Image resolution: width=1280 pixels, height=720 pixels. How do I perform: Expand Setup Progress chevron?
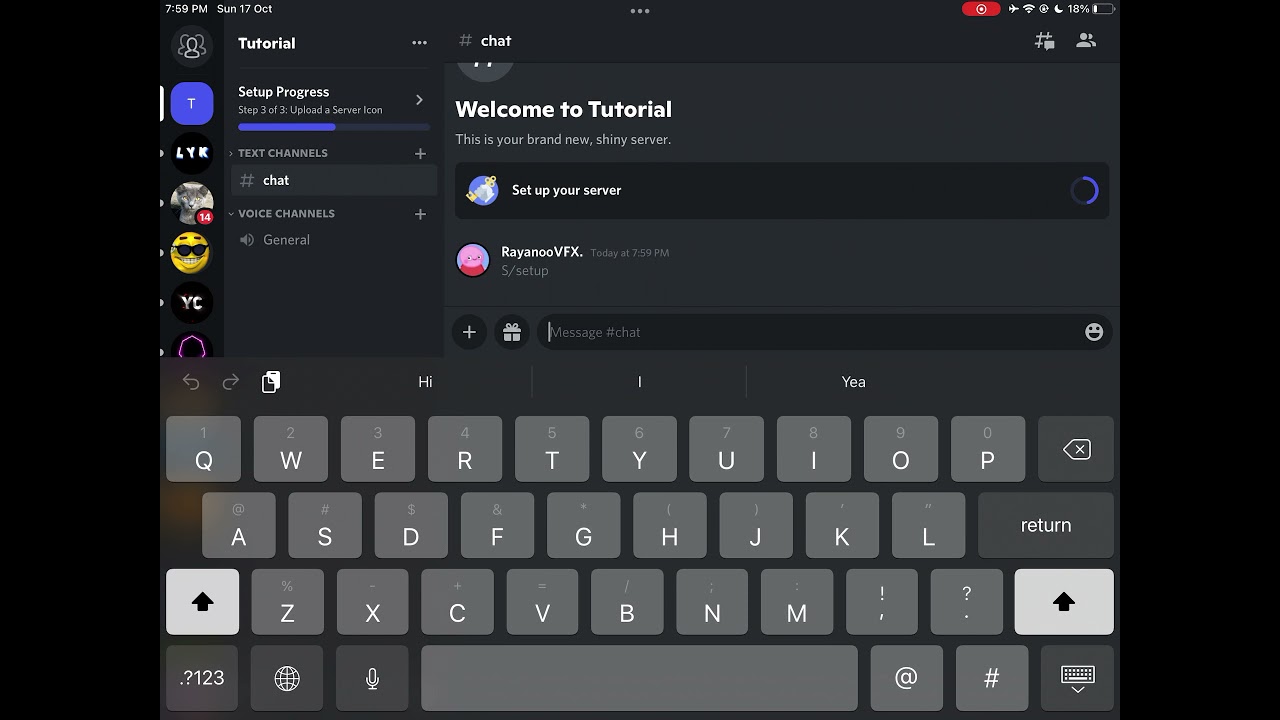[x=419, y=100]
